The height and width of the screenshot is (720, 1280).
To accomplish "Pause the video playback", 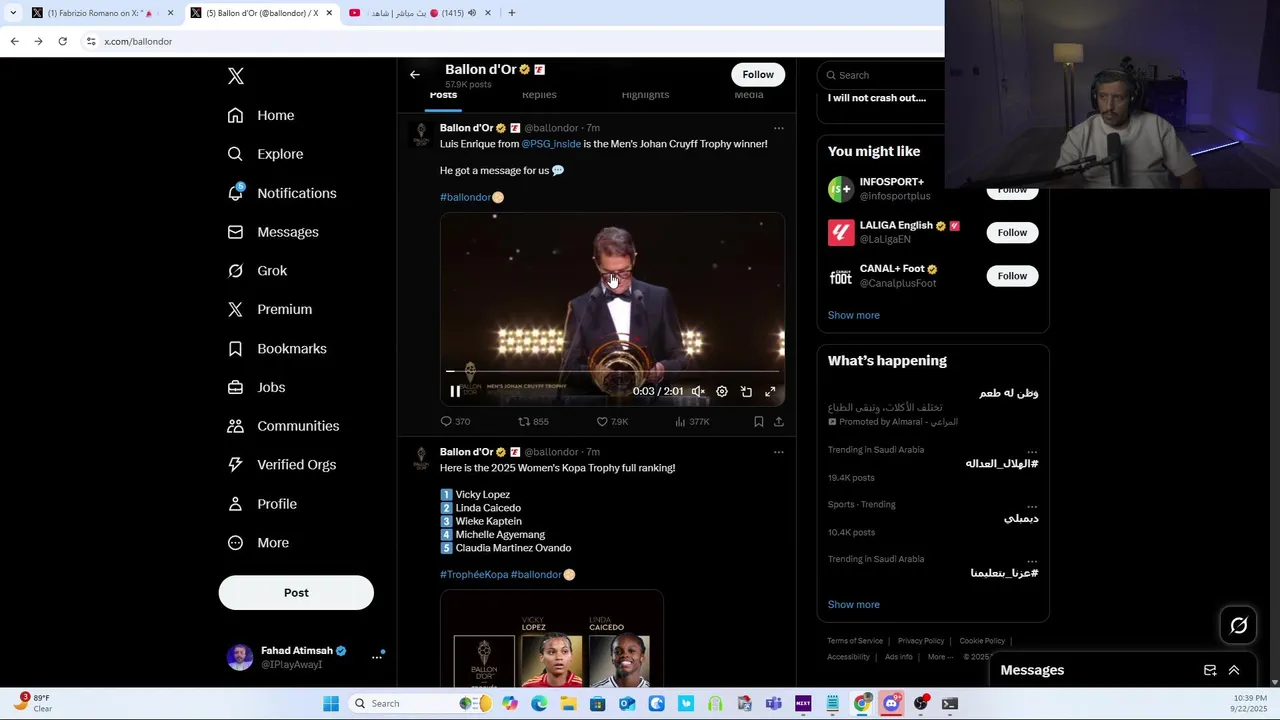I will [x=455, y=392].
